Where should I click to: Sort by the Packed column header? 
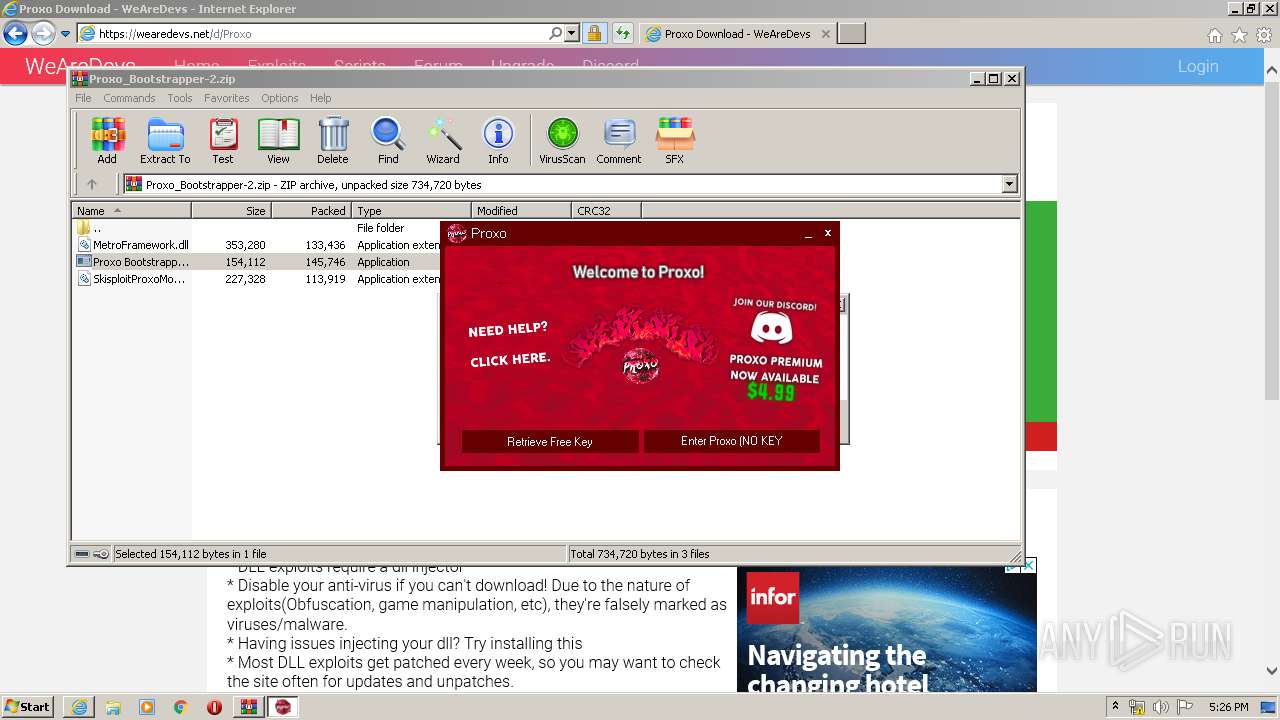coord(311,211)
